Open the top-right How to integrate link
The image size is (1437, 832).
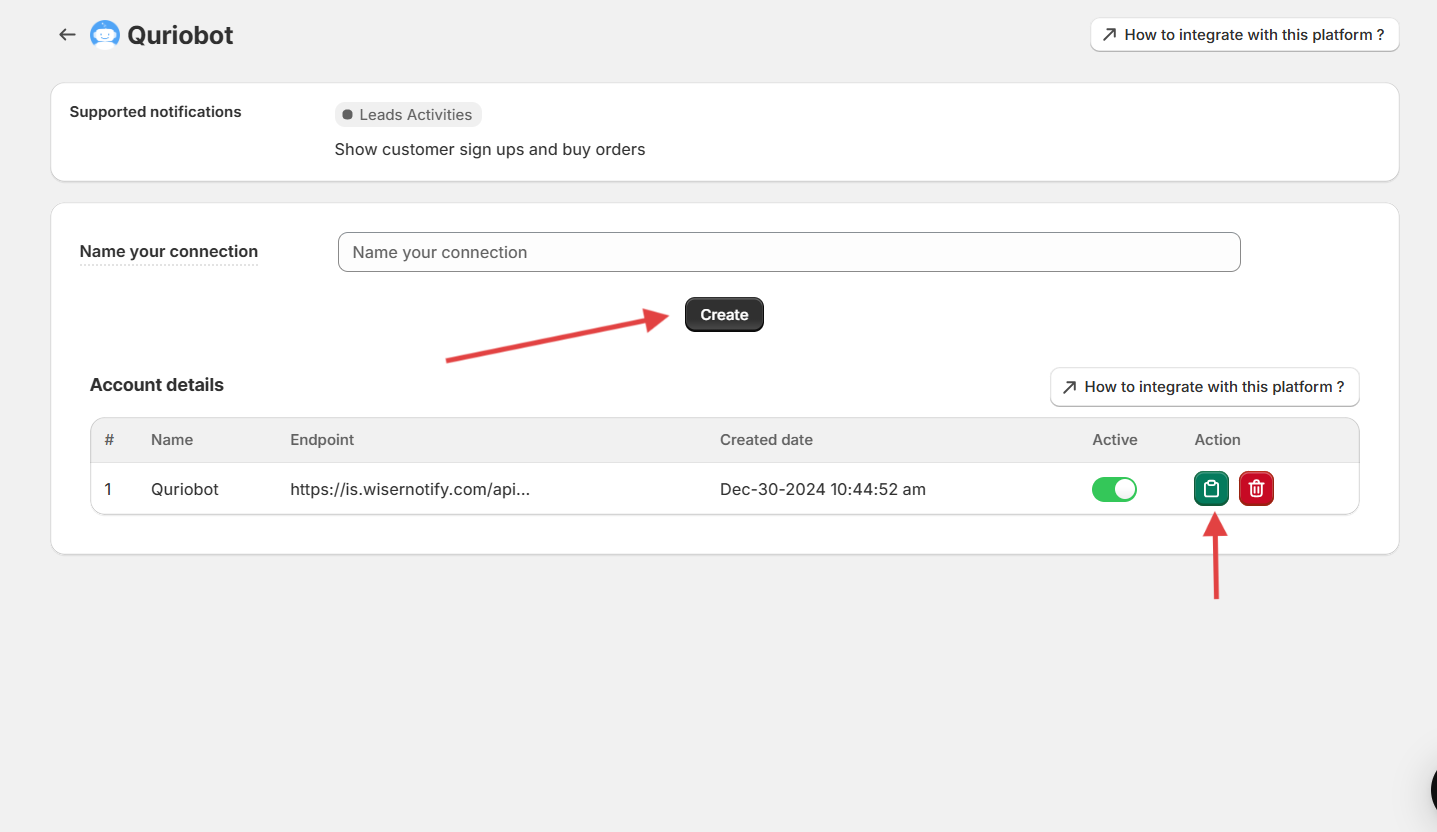1244,35
